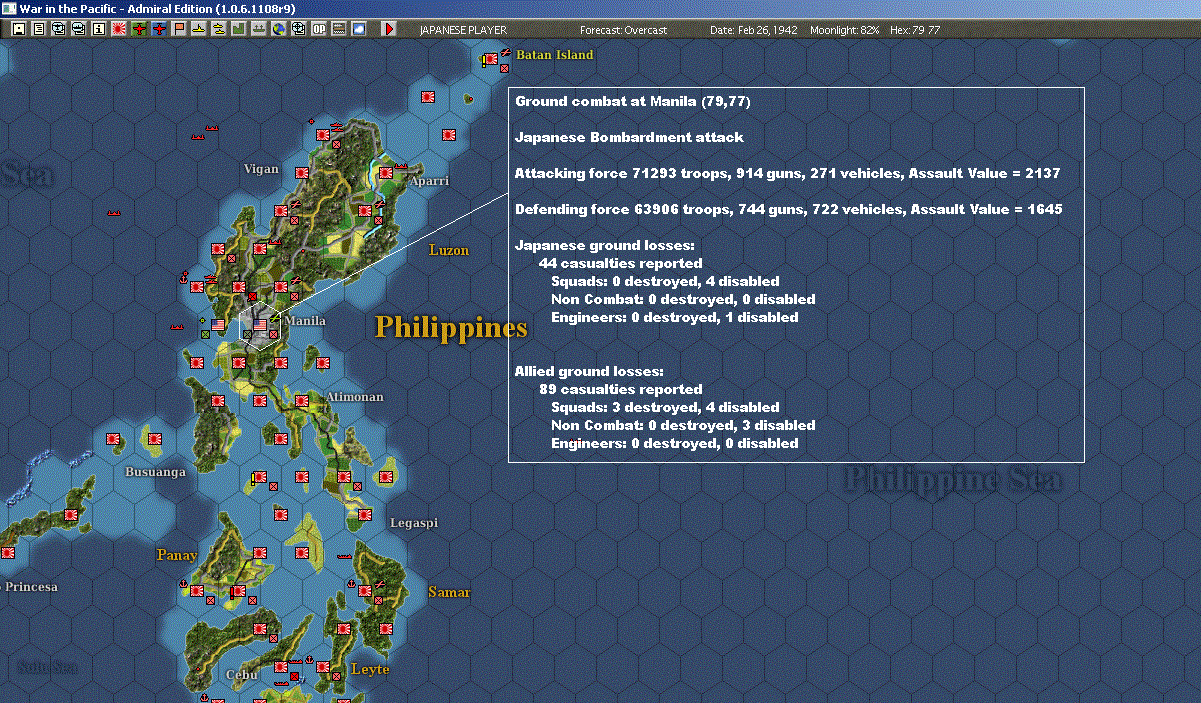This screenshot has width=1201, height=703.
Task: Click red anchor icon beside Samar unit
Action: pyautogui.click(x=351, y=584)
